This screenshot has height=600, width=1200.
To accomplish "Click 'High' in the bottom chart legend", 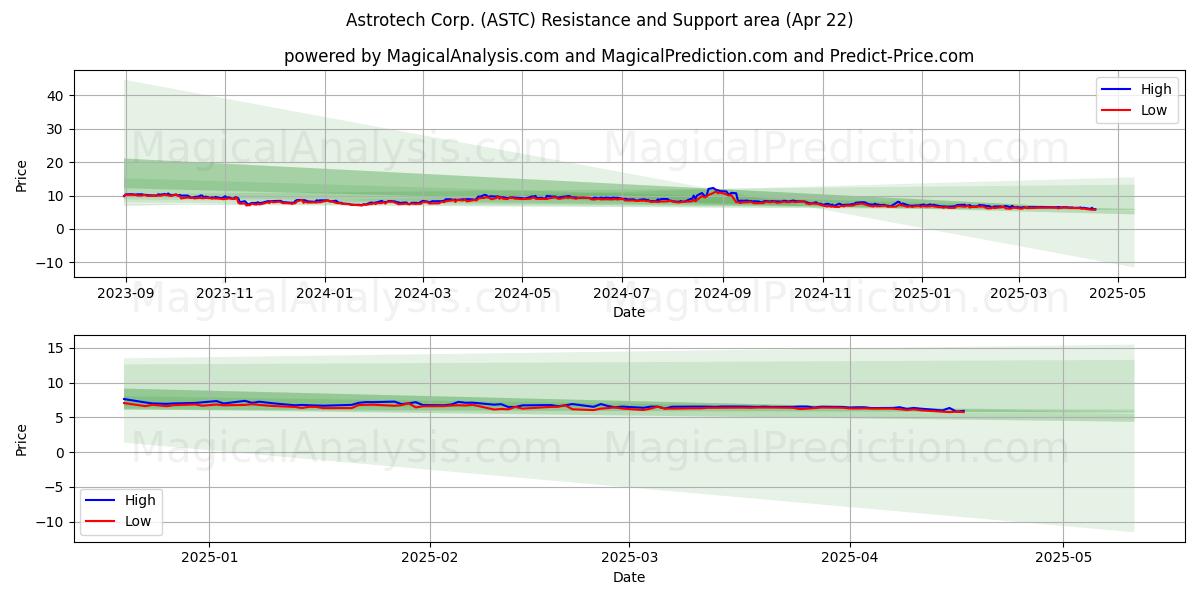I will (x=140, y=500).
